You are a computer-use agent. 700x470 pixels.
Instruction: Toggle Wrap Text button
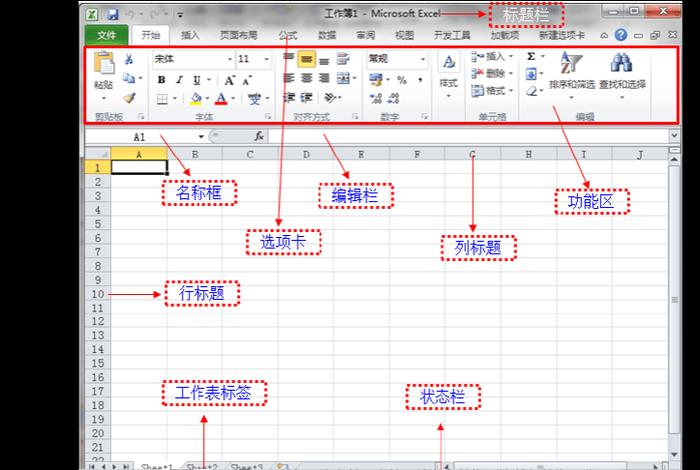[343, 58]
